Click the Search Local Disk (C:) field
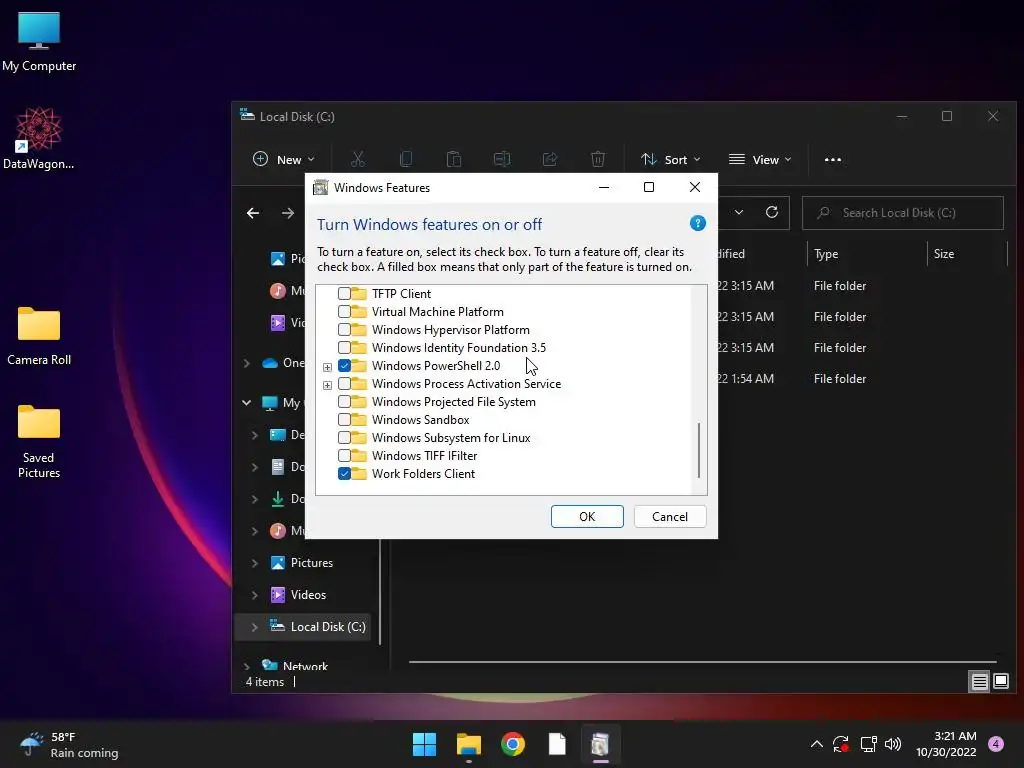This screenshot has height=768, width=1024. 903,213
